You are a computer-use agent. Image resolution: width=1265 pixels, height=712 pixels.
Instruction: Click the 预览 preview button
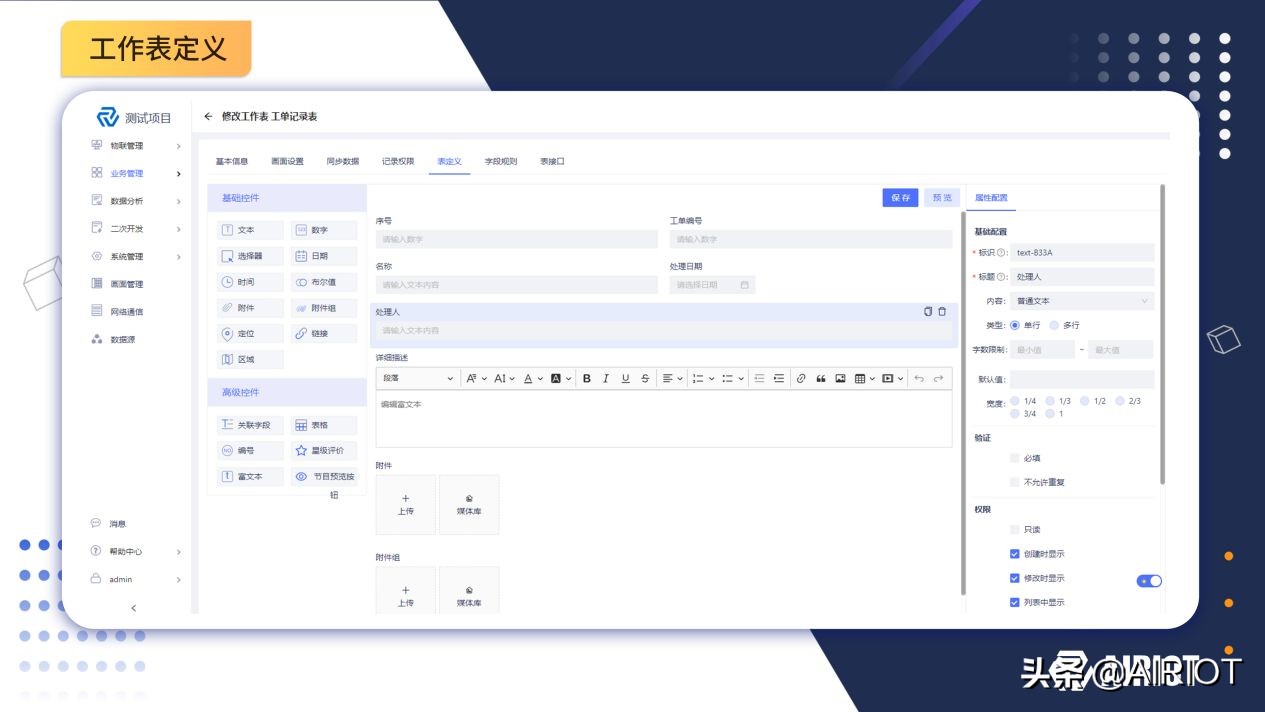point(942,198)
